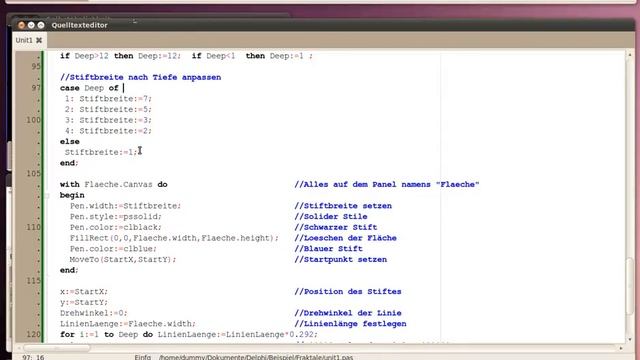Click the 'x:=StartX;' line
640x360 pixels.
tap(84, 292)
